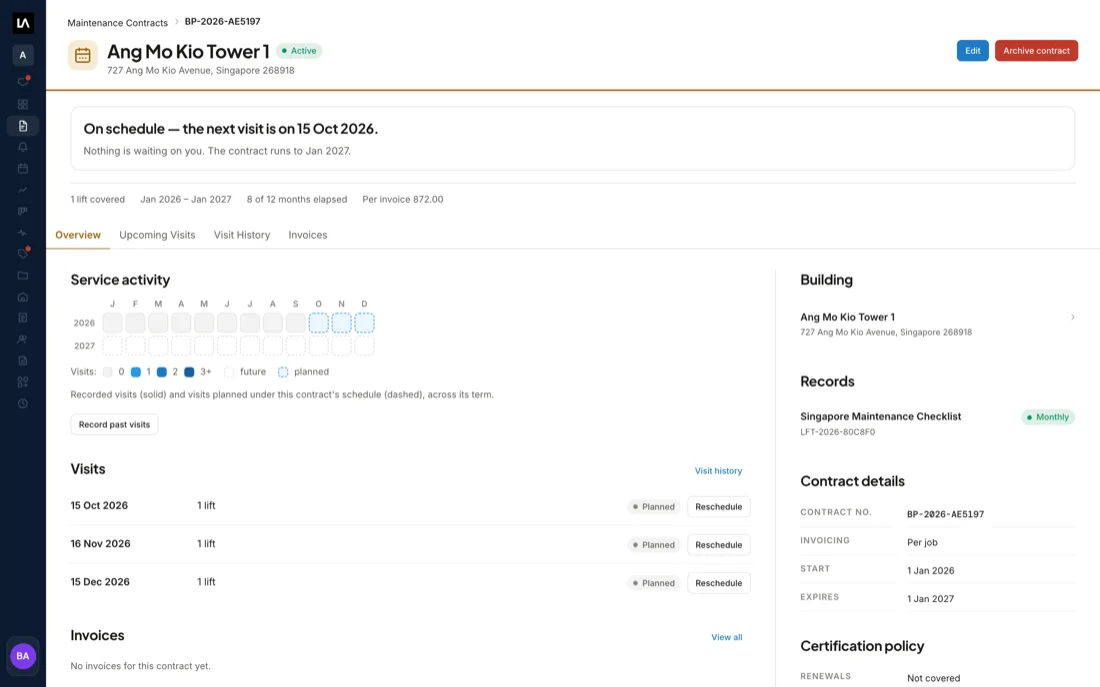Click the 'Per job' invoicing value
This screenshot has height=687, width=1100.
(x=922, y=542)
